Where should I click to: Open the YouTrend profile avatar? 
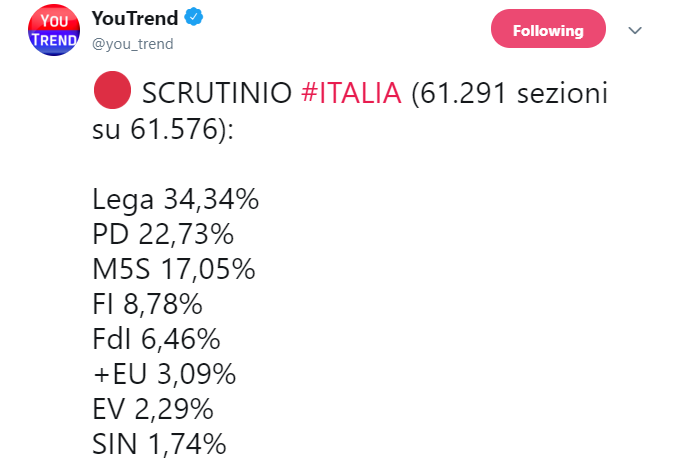point(54,30)
